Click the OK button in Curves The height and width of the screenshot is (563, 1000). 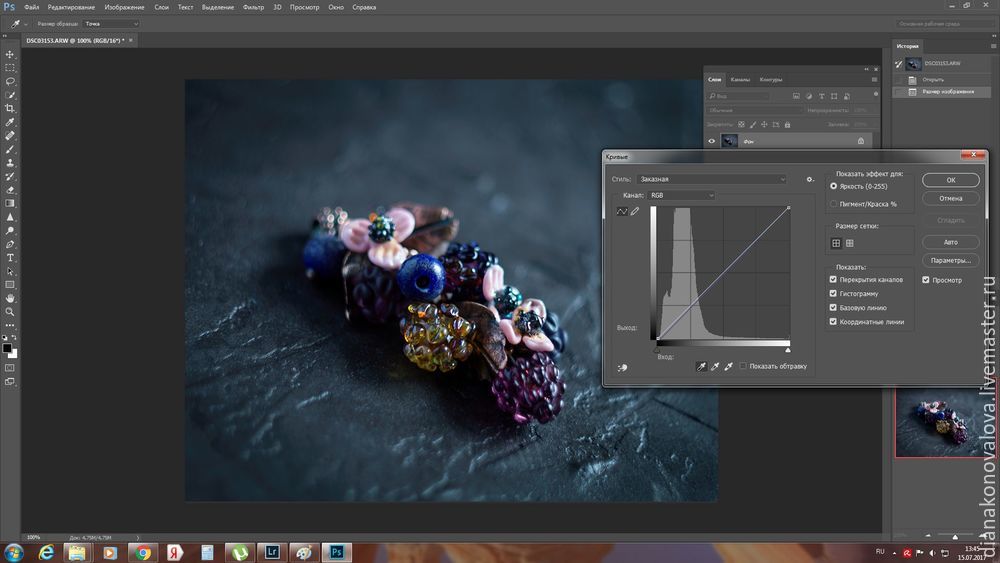(x=950, y=180)
